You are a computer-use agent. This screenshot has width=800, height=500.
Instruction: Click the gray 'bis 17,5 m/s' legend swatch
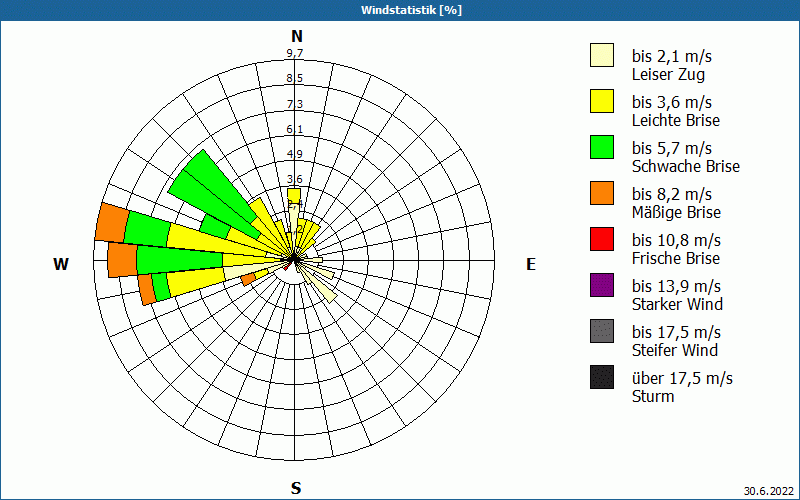coord(602,331)
